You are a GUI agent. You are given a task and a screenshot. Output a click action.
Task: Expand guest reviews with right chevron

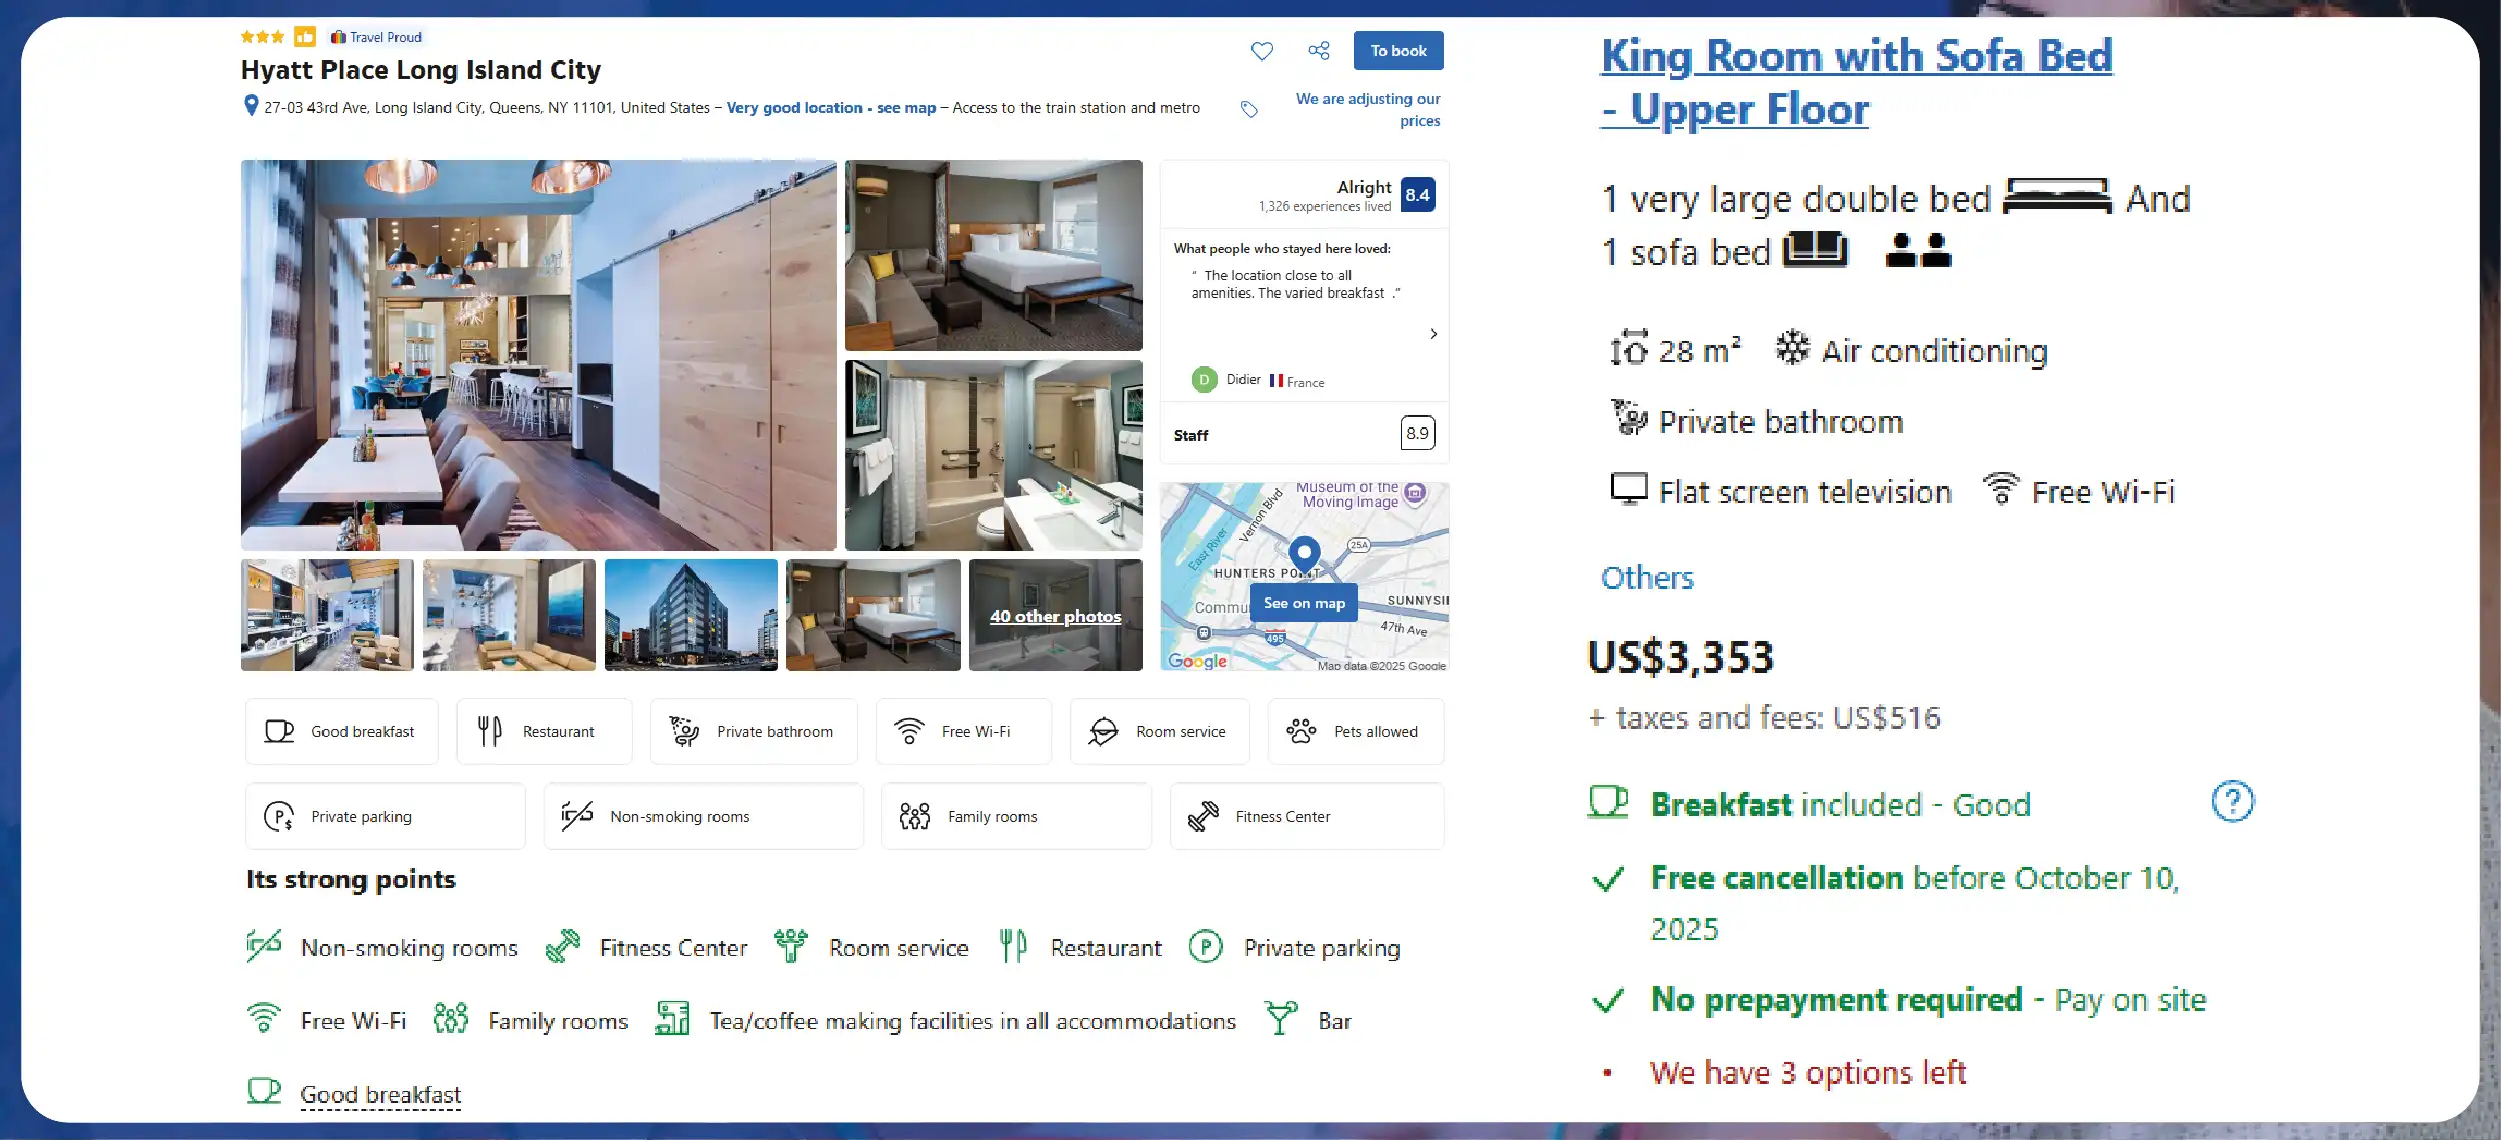pos(1433,334)
